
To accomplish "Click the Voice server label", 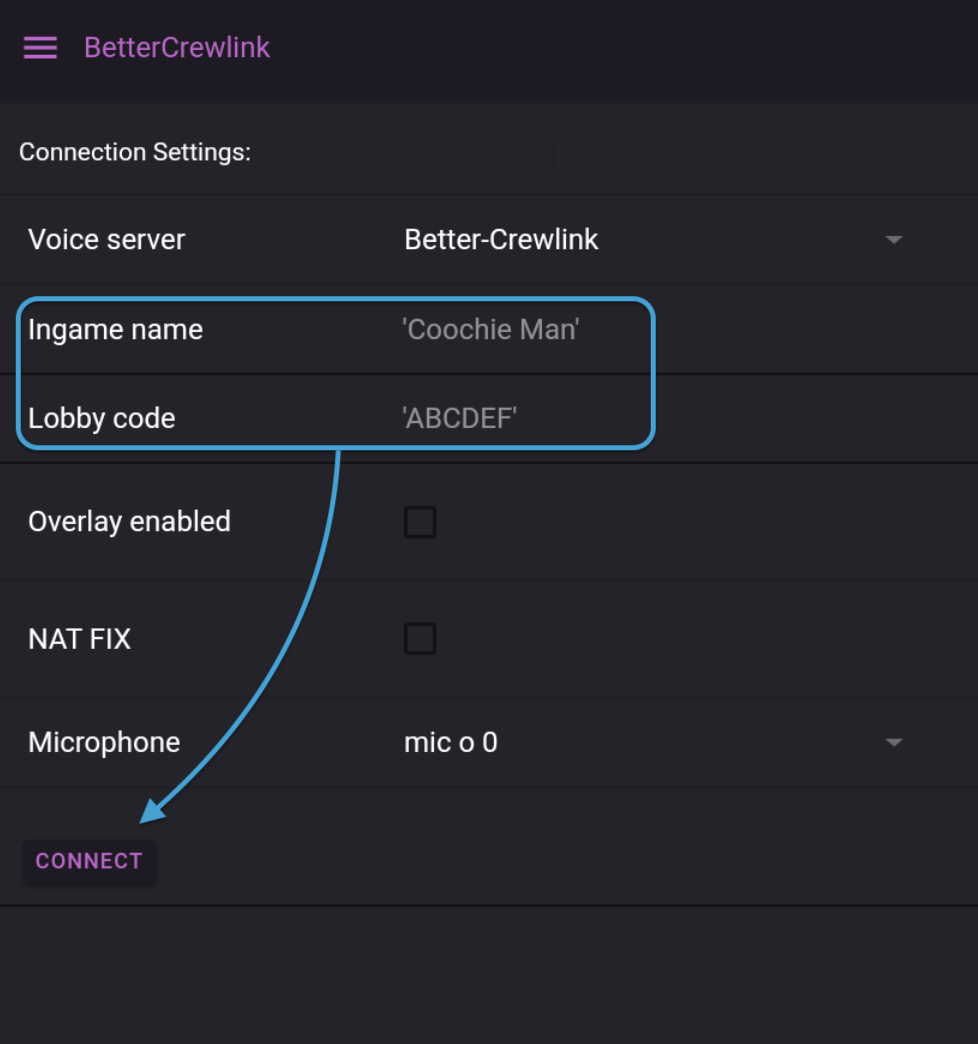I will pos(107,240).
